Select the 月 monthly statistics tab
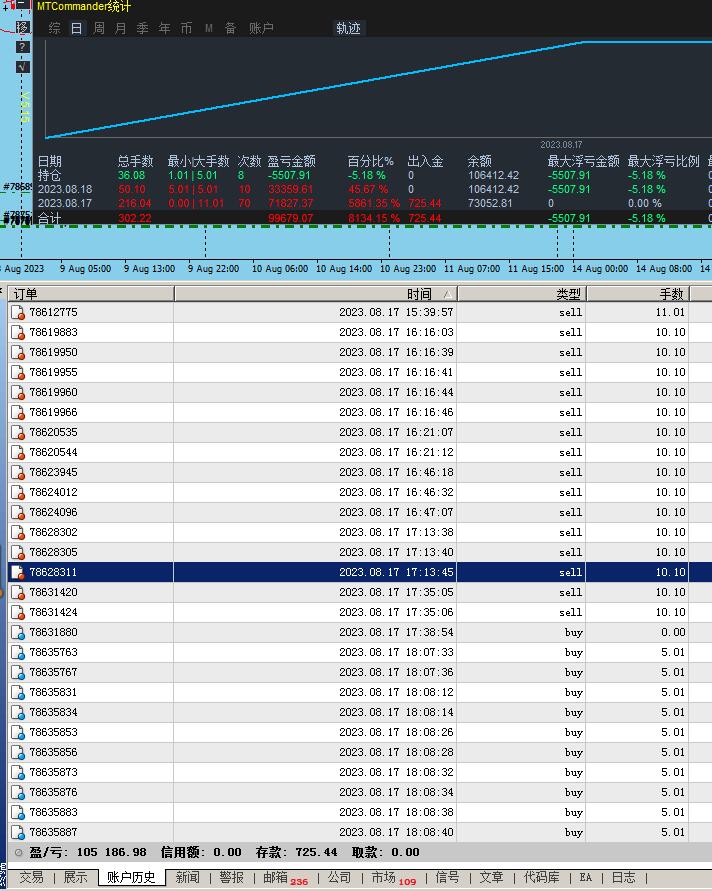The image size is (712, 891). click(x=120, y=28)
